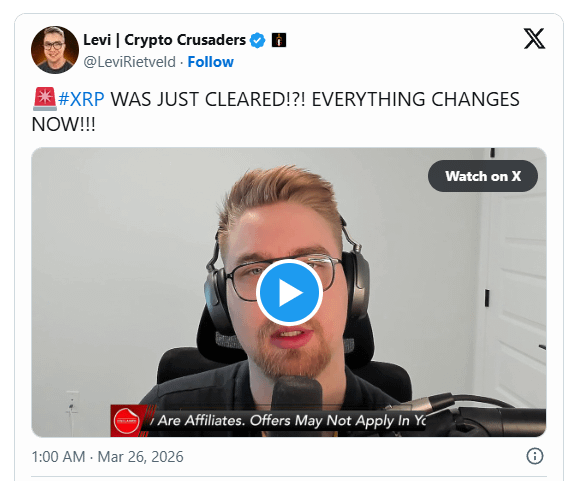Click the black affiliate badge beside name

[279, 40]
